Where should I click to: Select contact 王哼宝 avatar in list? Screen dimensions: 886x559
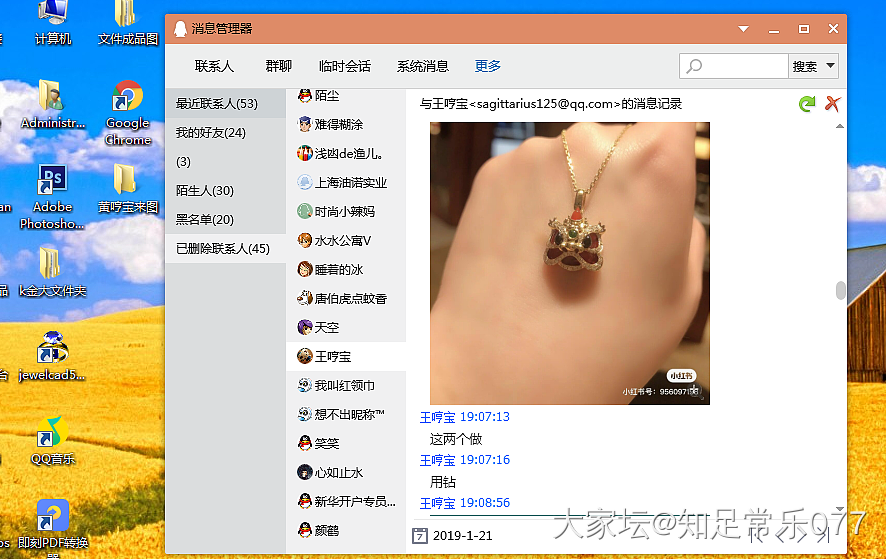tap(305, 356)
